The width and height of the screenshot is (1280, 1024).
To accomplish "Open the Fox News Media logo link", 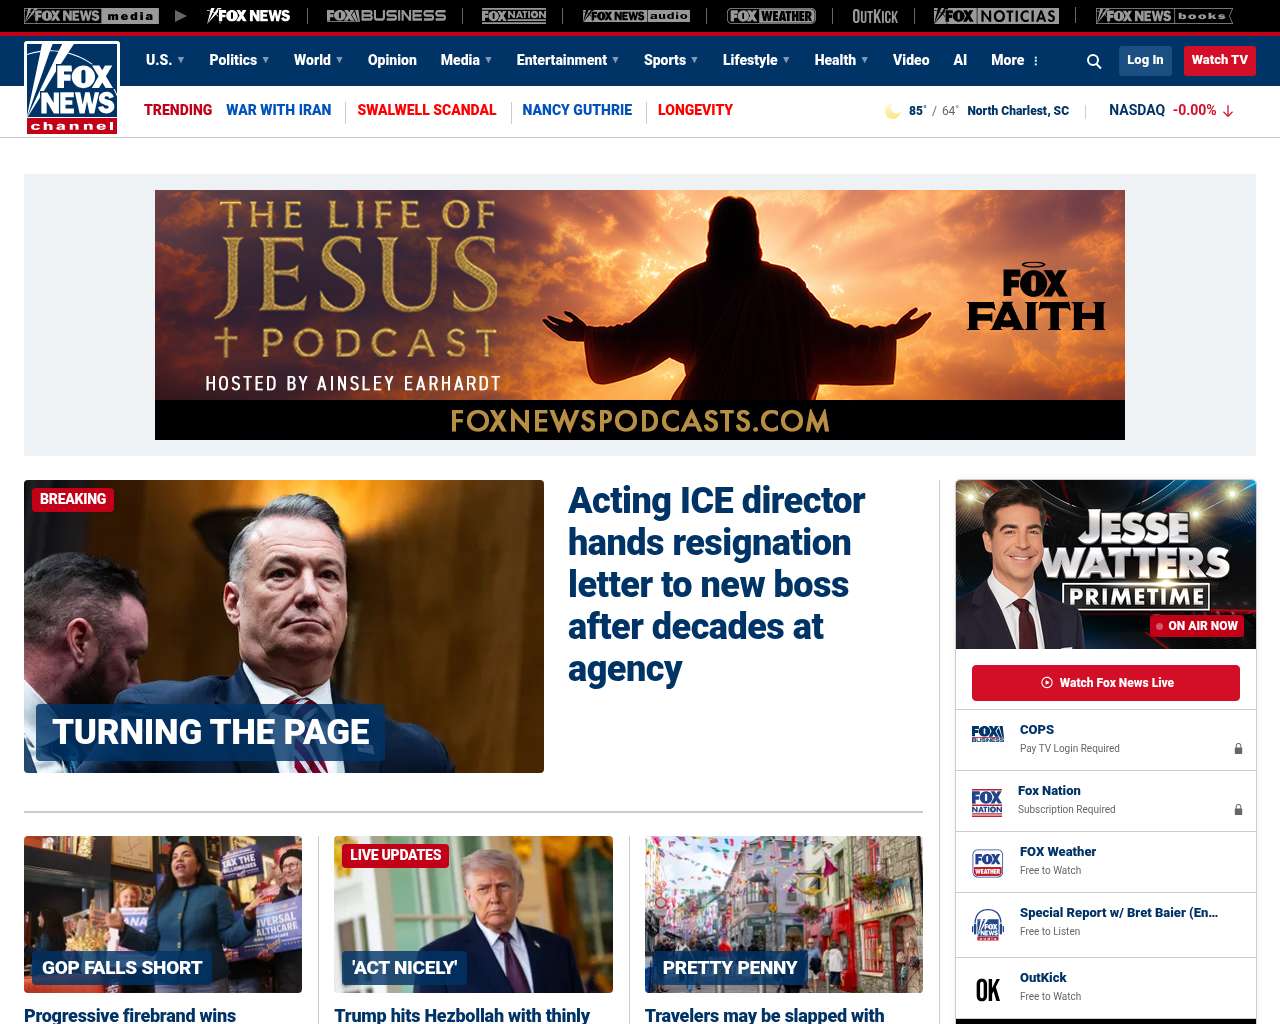I will point(91,16).
